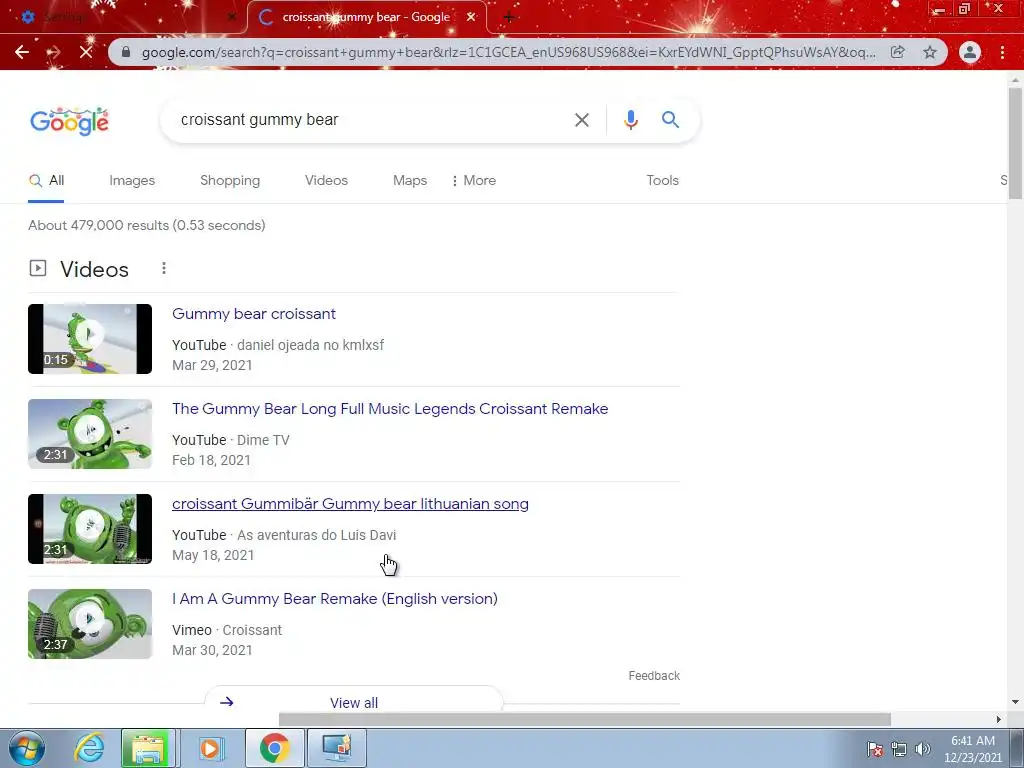
Task: Open 'croissant Gummibär Gummy bear lithuanian song' link
Action: (x=350, y=504)
